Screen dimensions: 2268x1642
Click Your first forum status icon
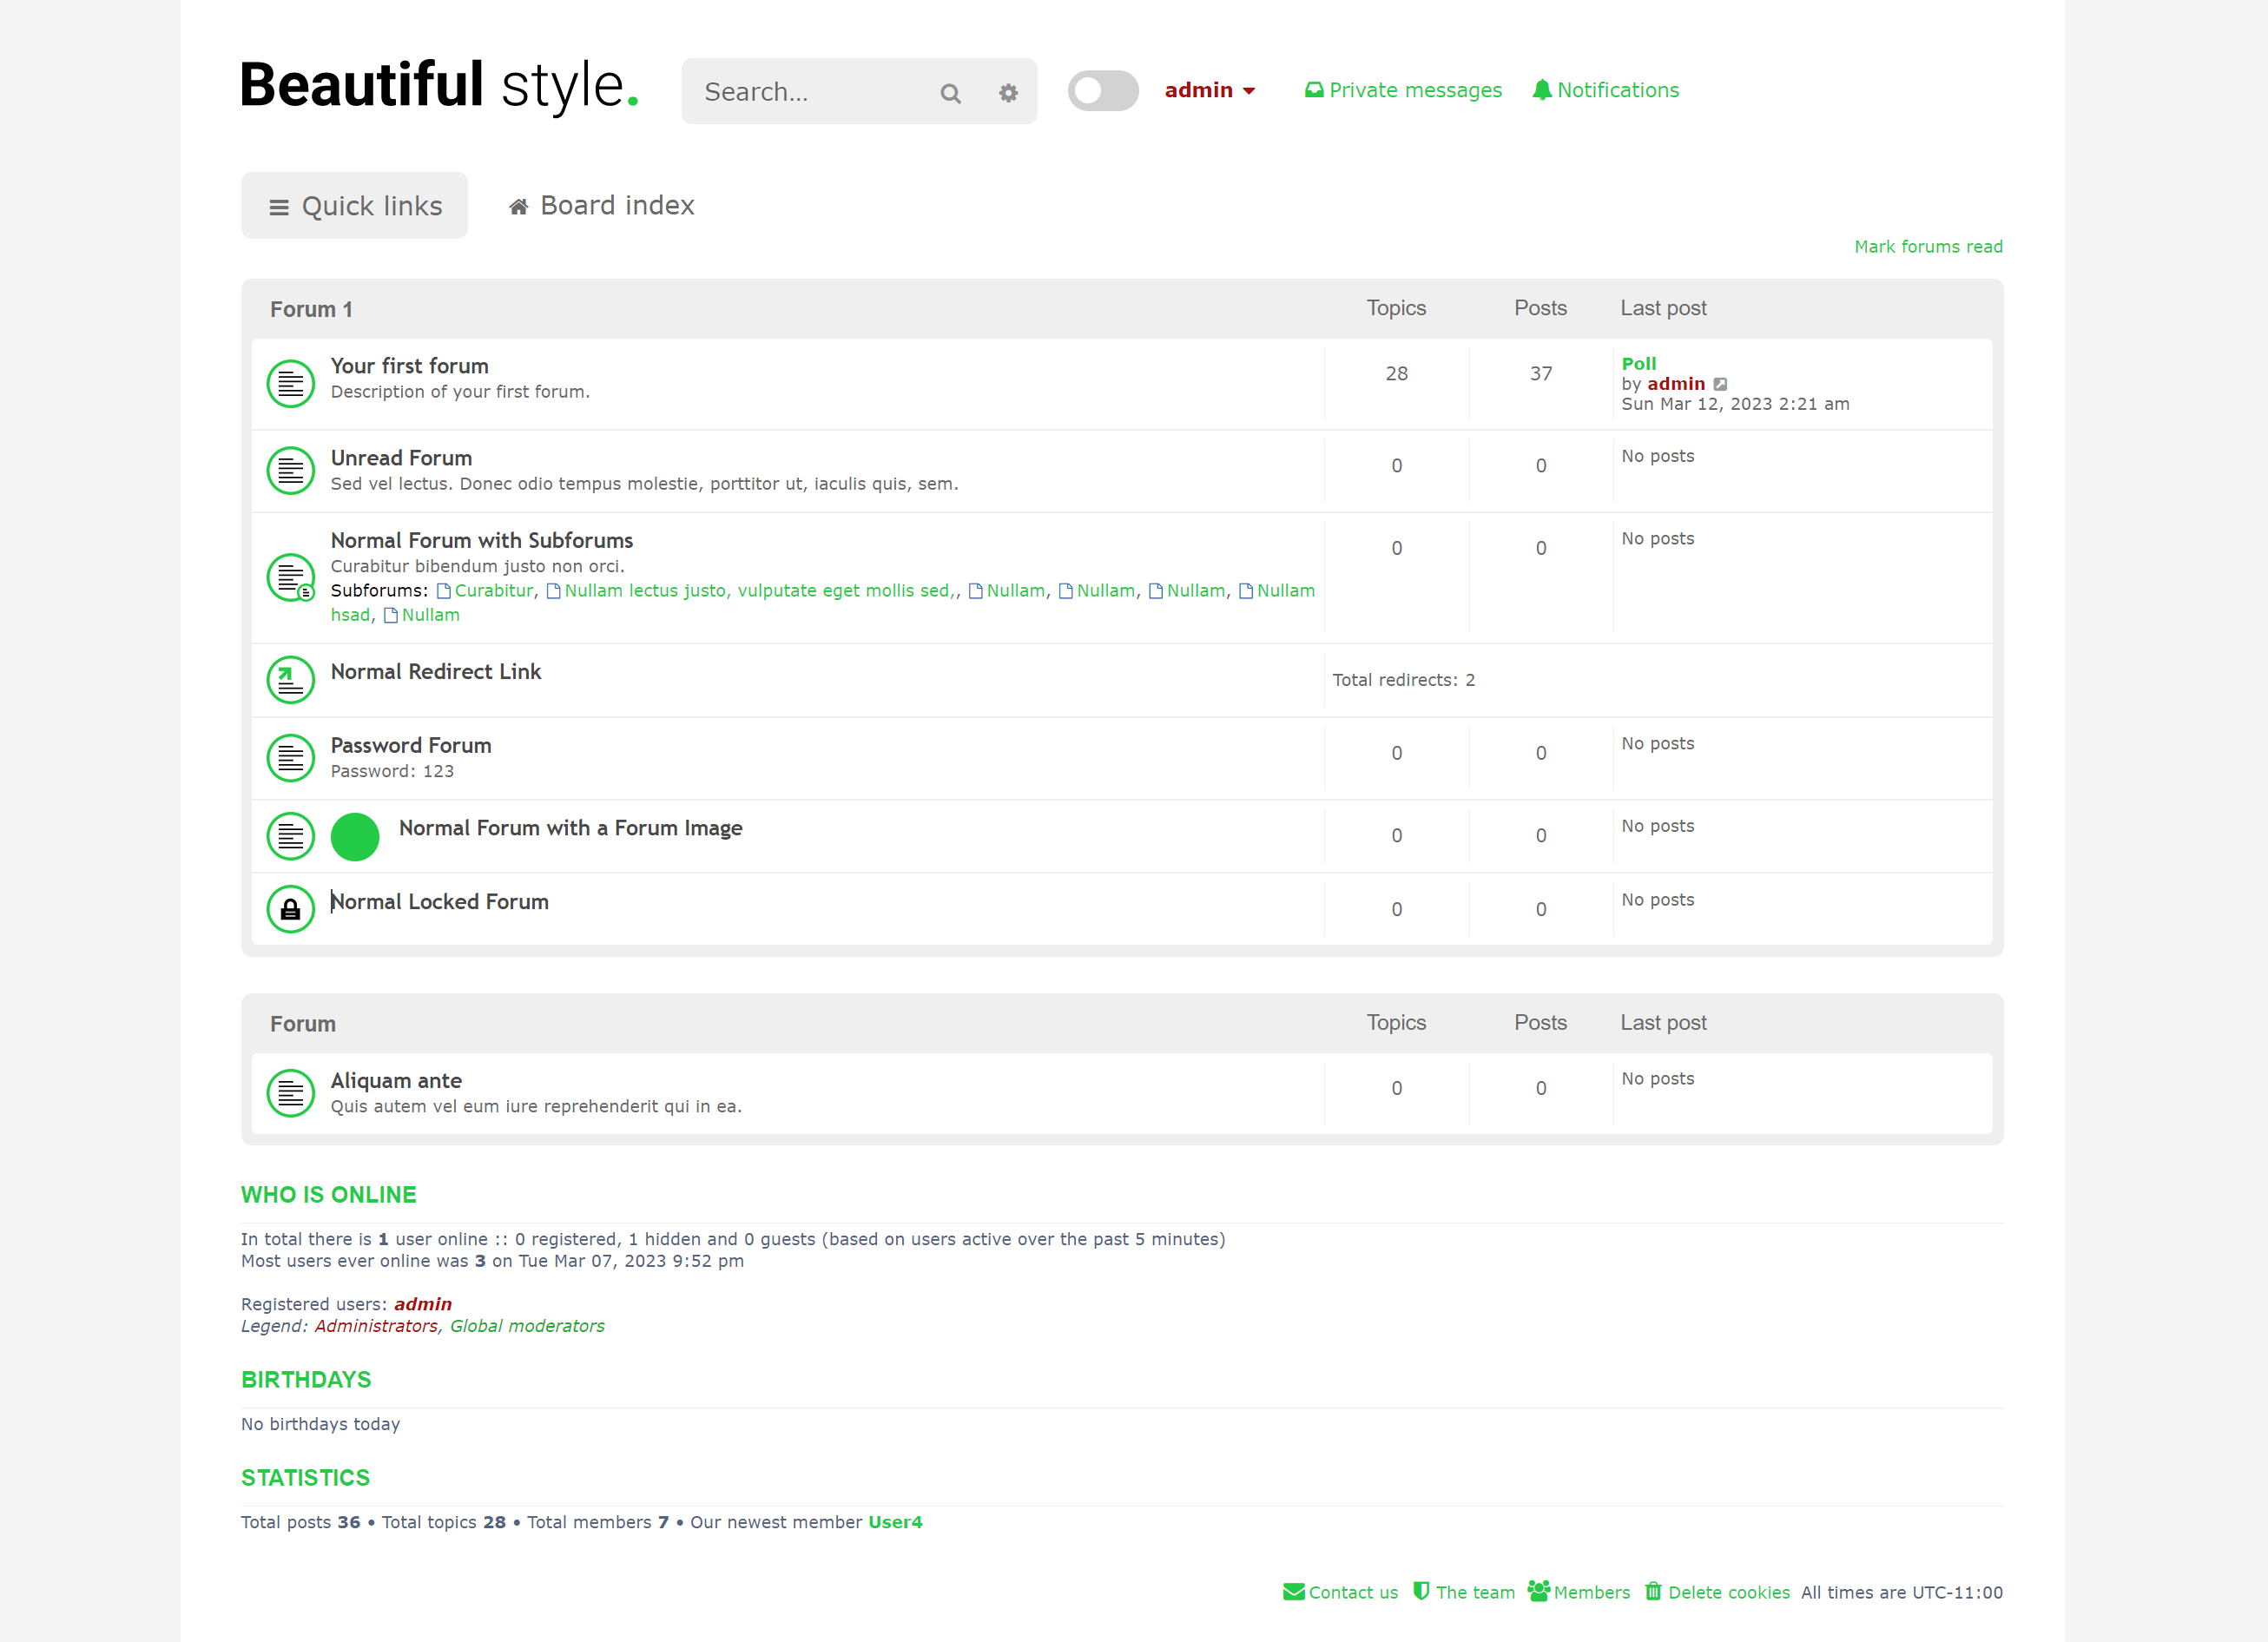click(x=291, y=384)
